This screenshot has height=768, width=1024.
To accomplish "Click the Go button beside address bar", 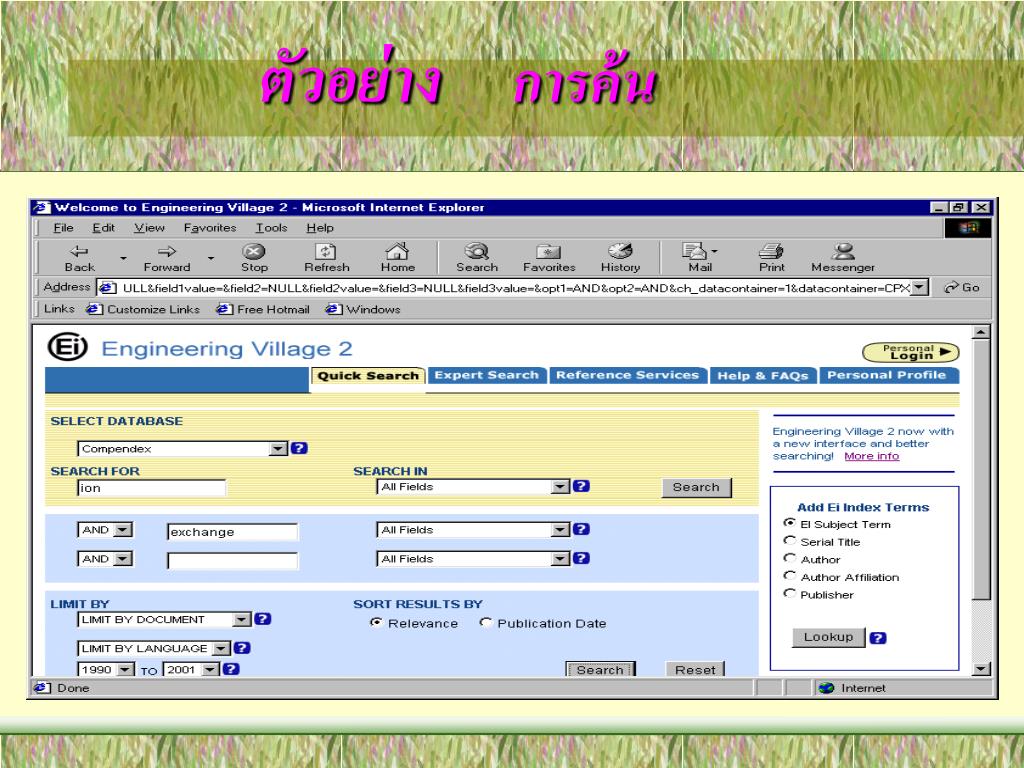I will tap(963, 287).
